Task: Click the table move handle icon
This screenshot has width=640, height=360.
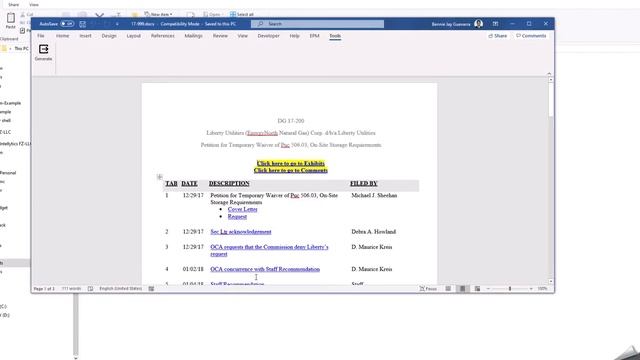Action: (160, 177)
